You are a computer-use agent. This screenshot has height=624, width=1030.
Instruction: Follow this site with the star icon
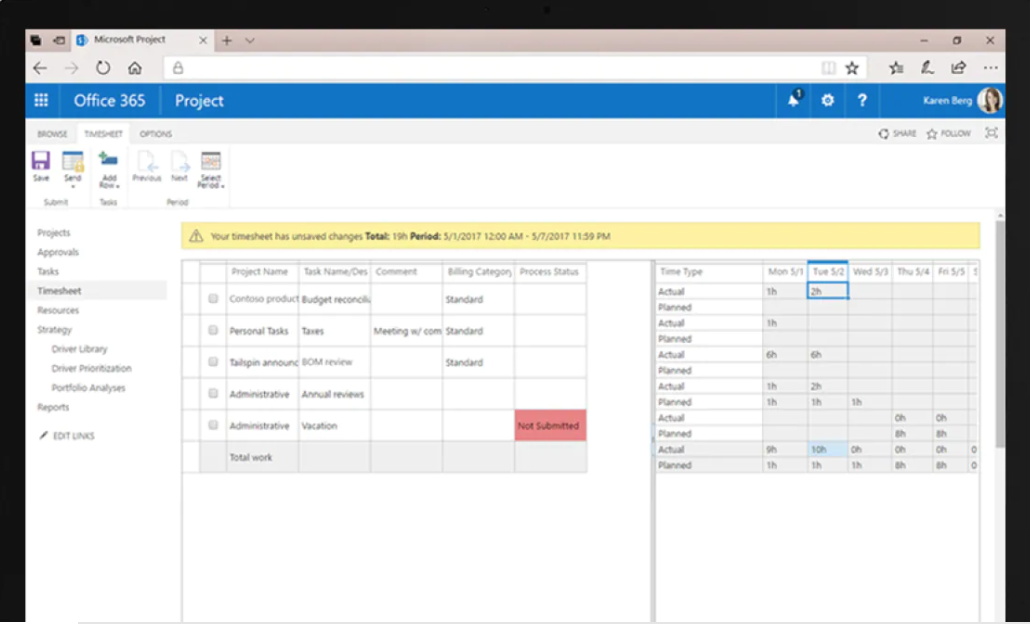931,133
